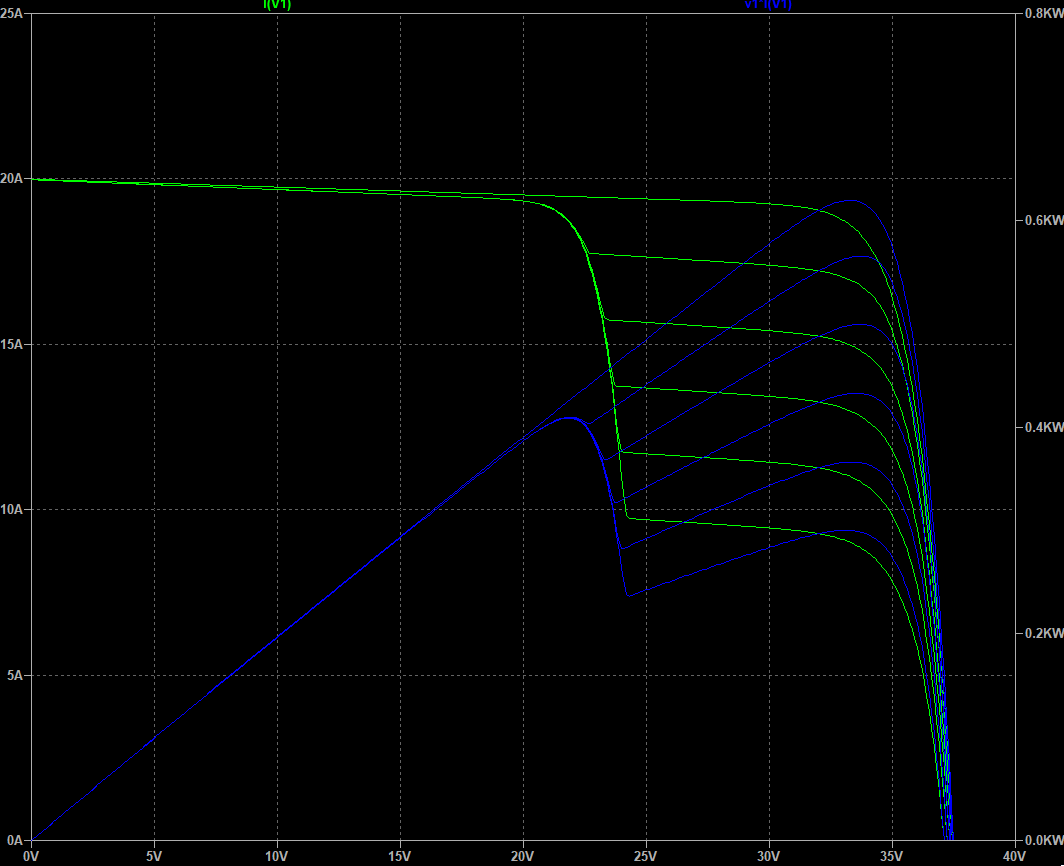Click the 5A label on current axis

(16, 676)
